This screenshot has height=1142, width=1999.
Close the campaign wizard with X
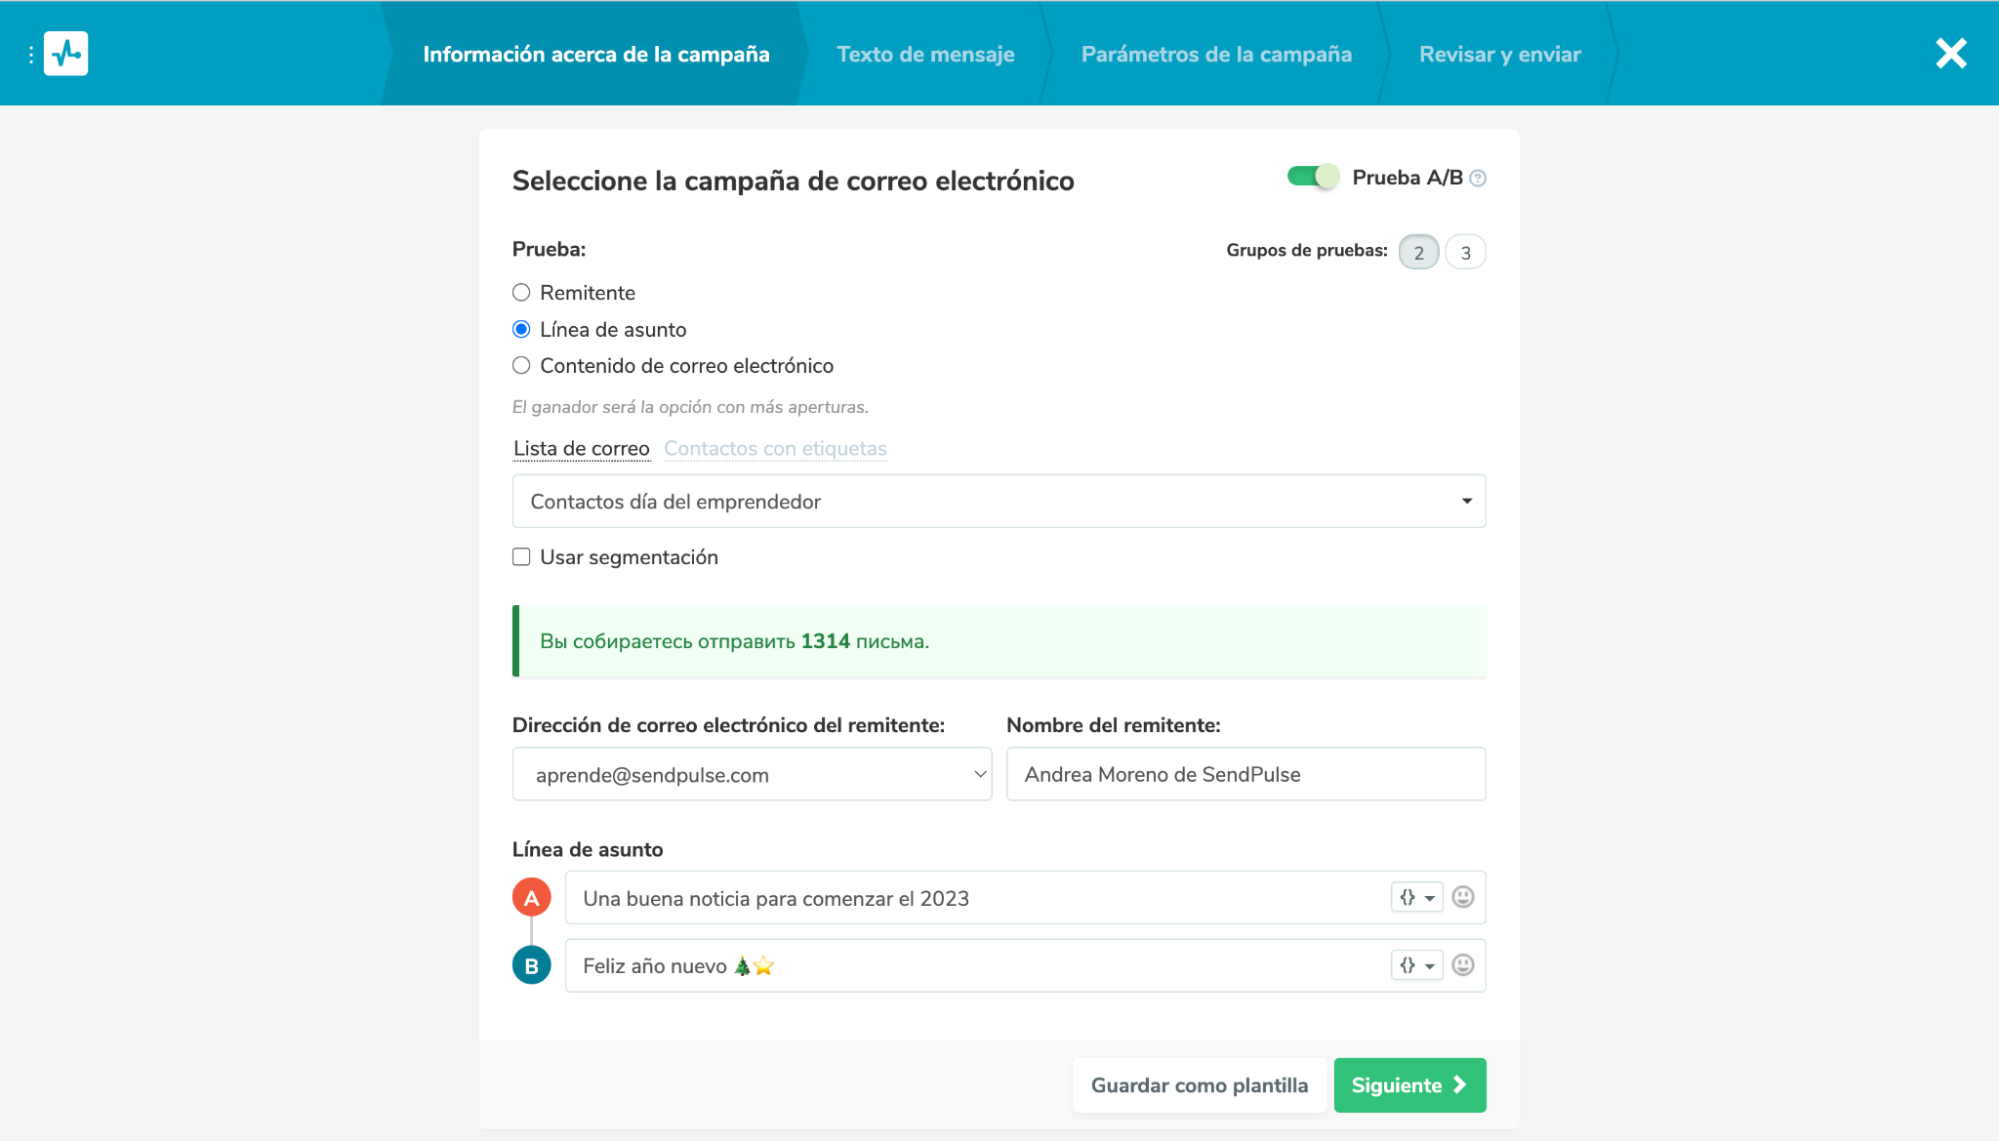click(1950, 53)
